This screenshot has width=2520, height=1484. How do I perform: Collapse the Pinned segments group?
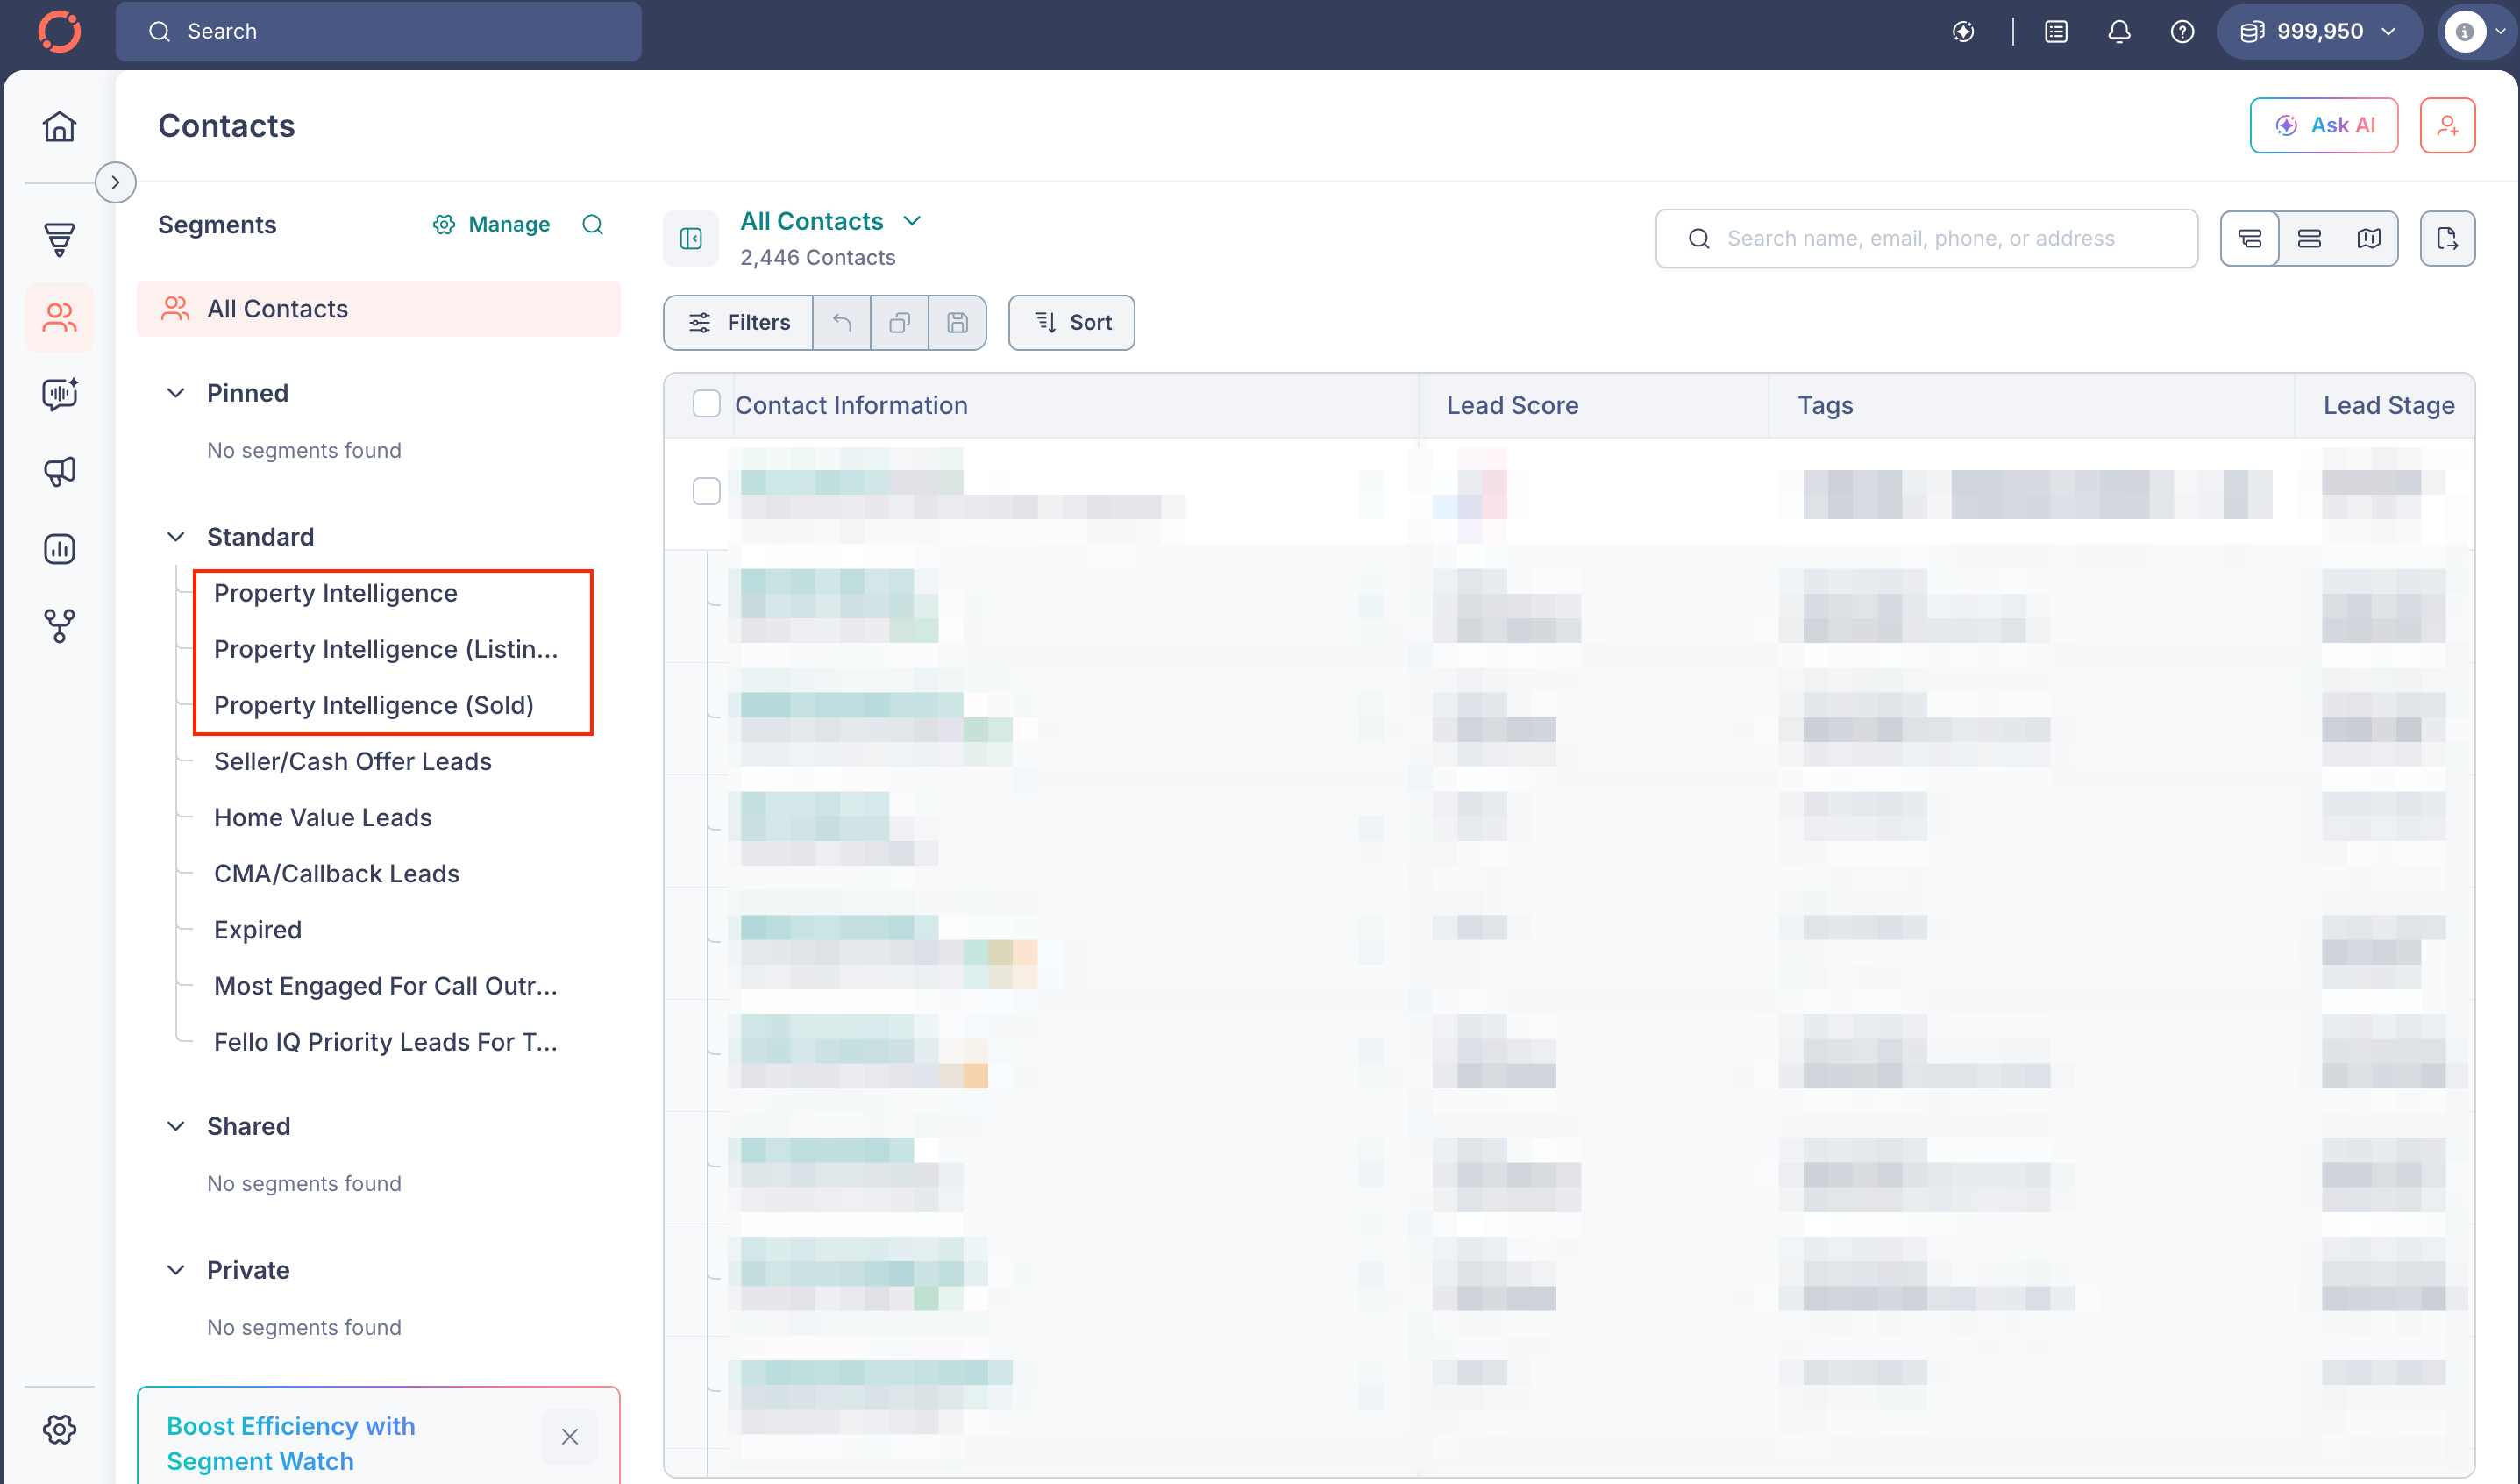tap(175, 393)
